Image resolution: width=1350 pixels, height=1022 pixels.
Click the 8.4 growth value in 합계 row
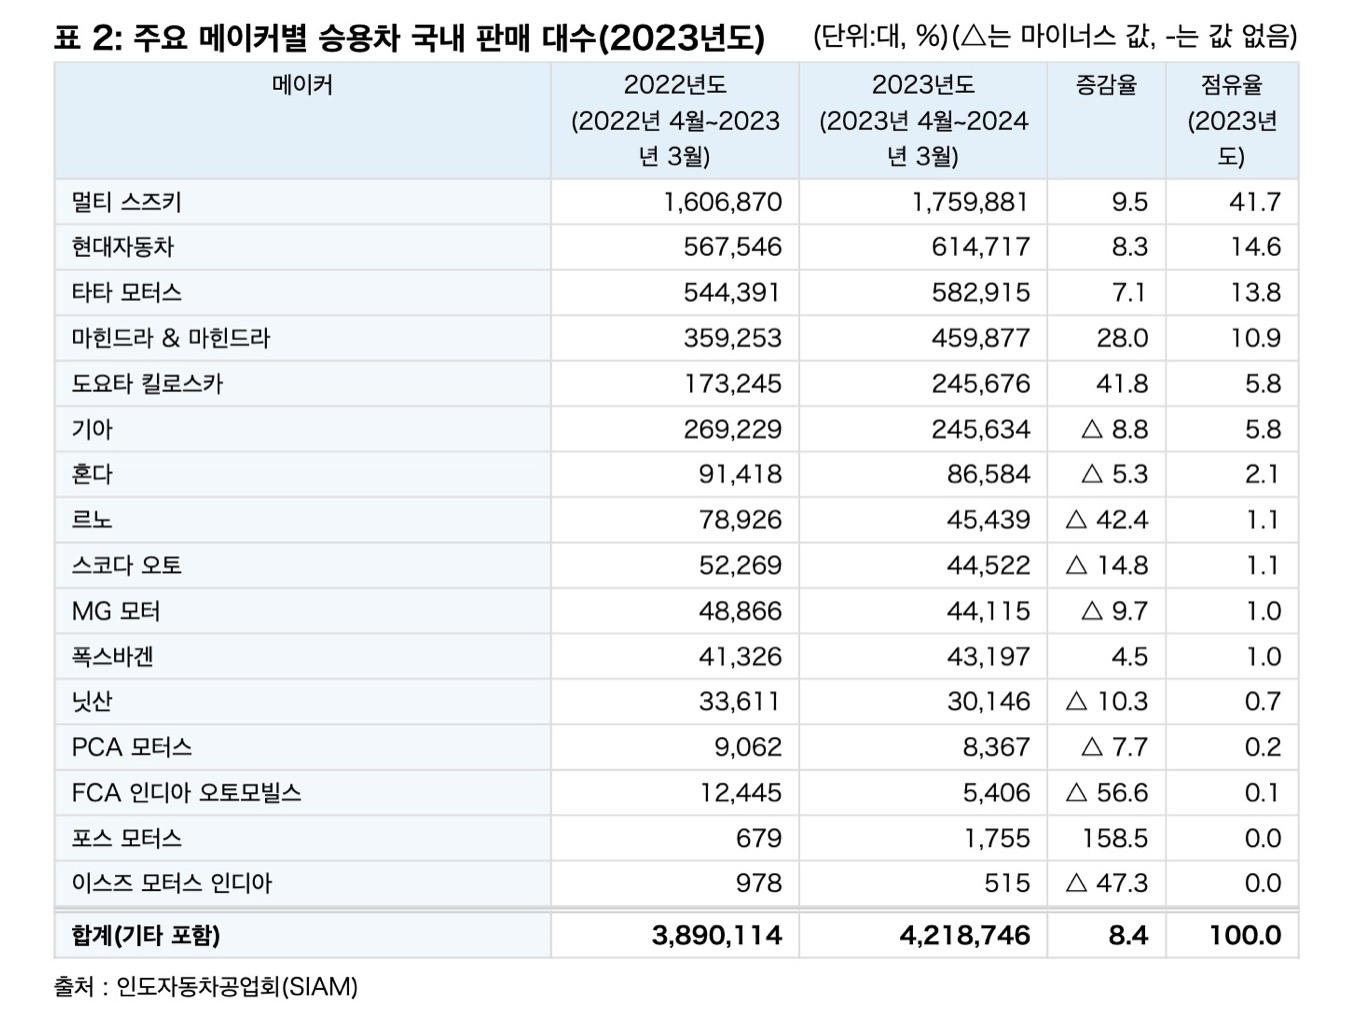1128,936
